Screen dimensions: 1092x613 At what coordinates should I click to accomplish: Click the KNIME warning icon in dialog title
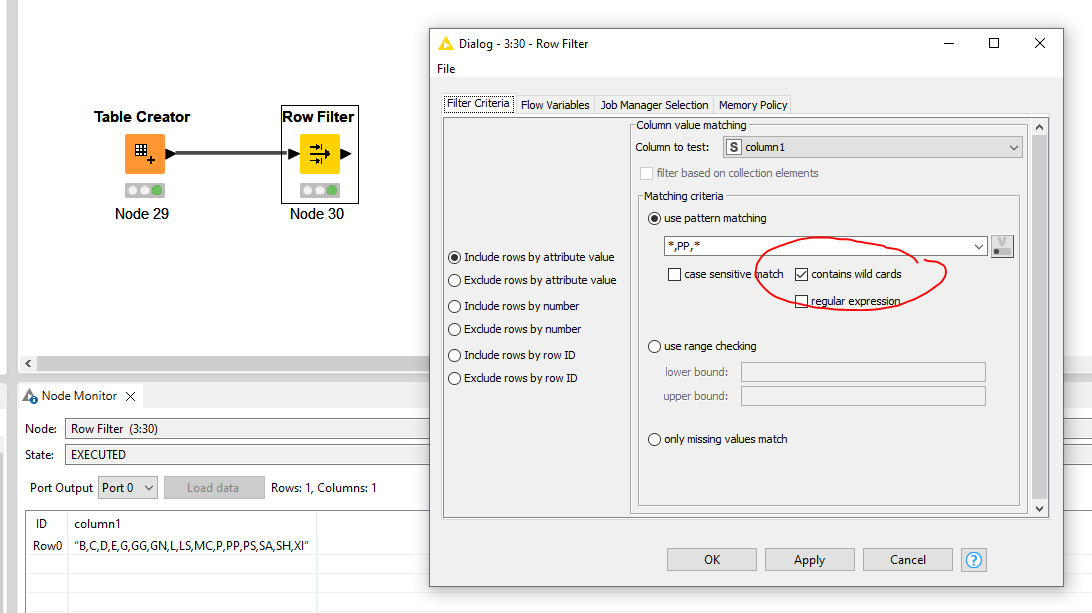tap(446, 44)
